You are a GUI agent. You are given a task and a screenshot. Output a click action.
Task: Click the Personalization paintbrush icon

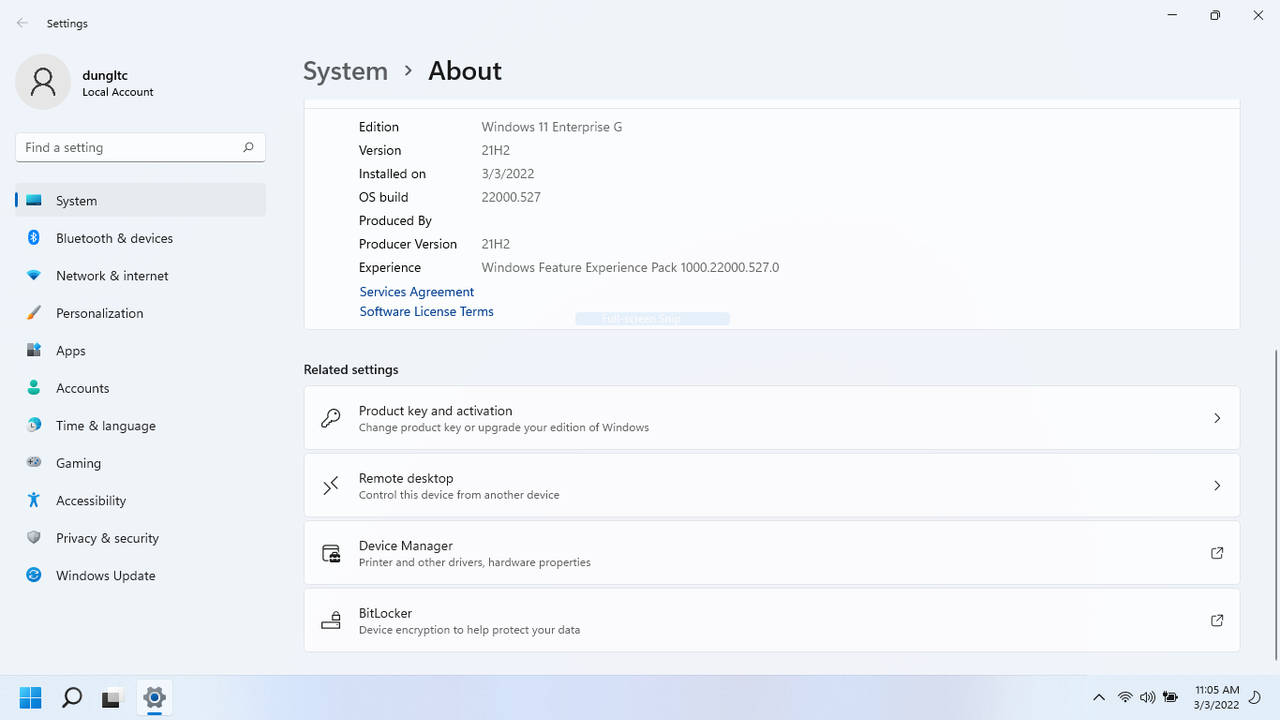click(x=33, y=313)
